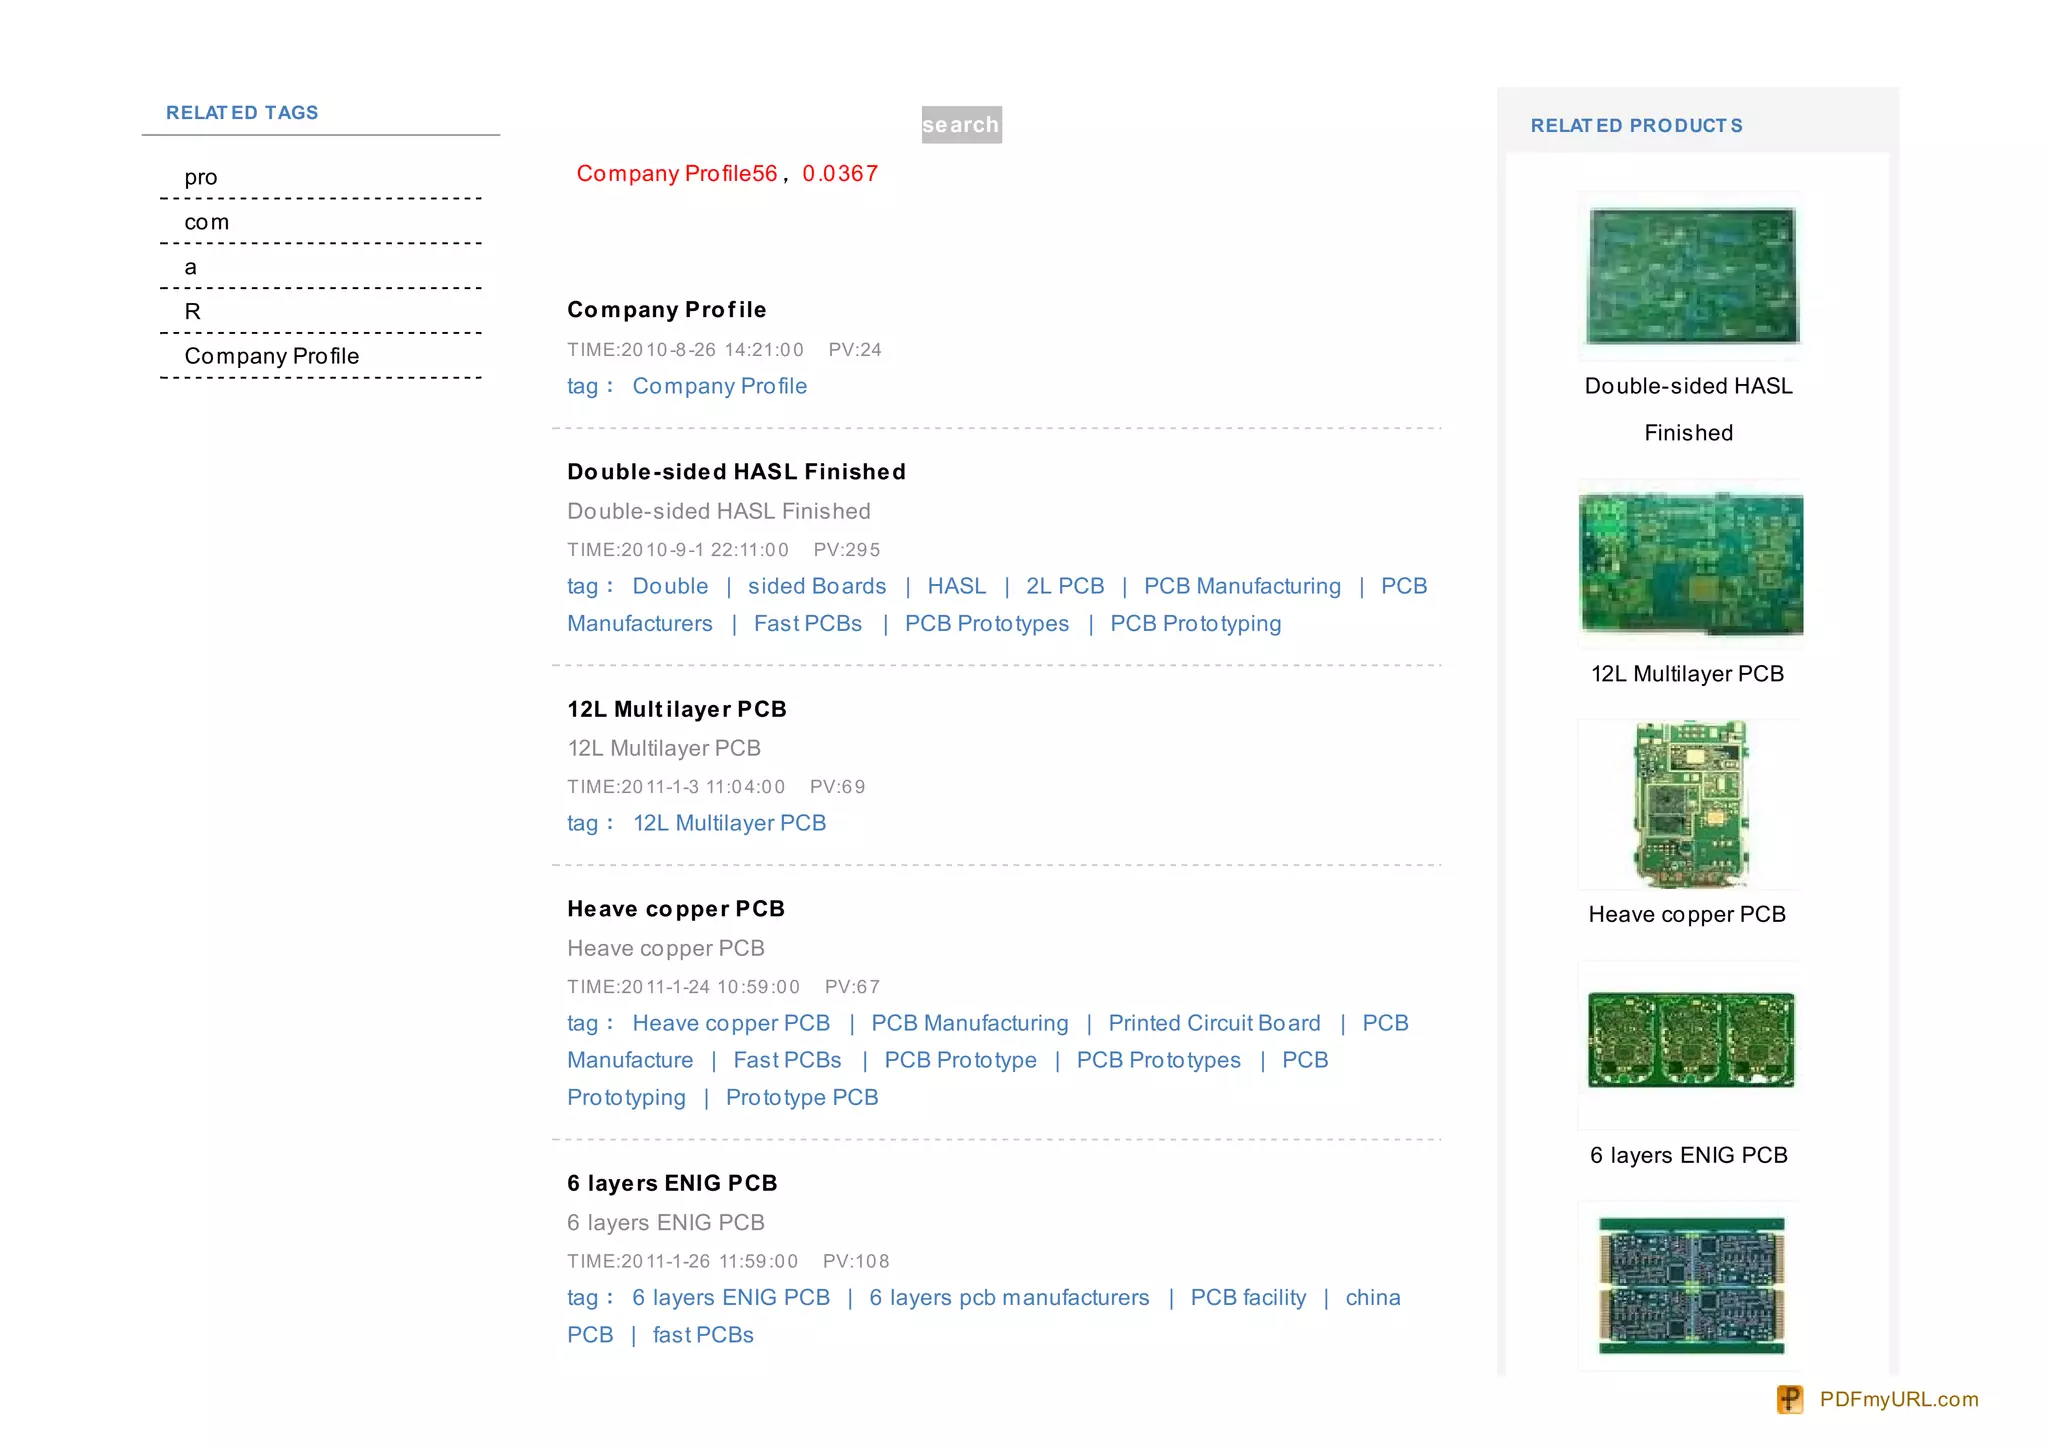Visit the PDFmyURL.com link
Screen dimensions: 2048x1447
pyautogui.click(x=1898, y=1399)
